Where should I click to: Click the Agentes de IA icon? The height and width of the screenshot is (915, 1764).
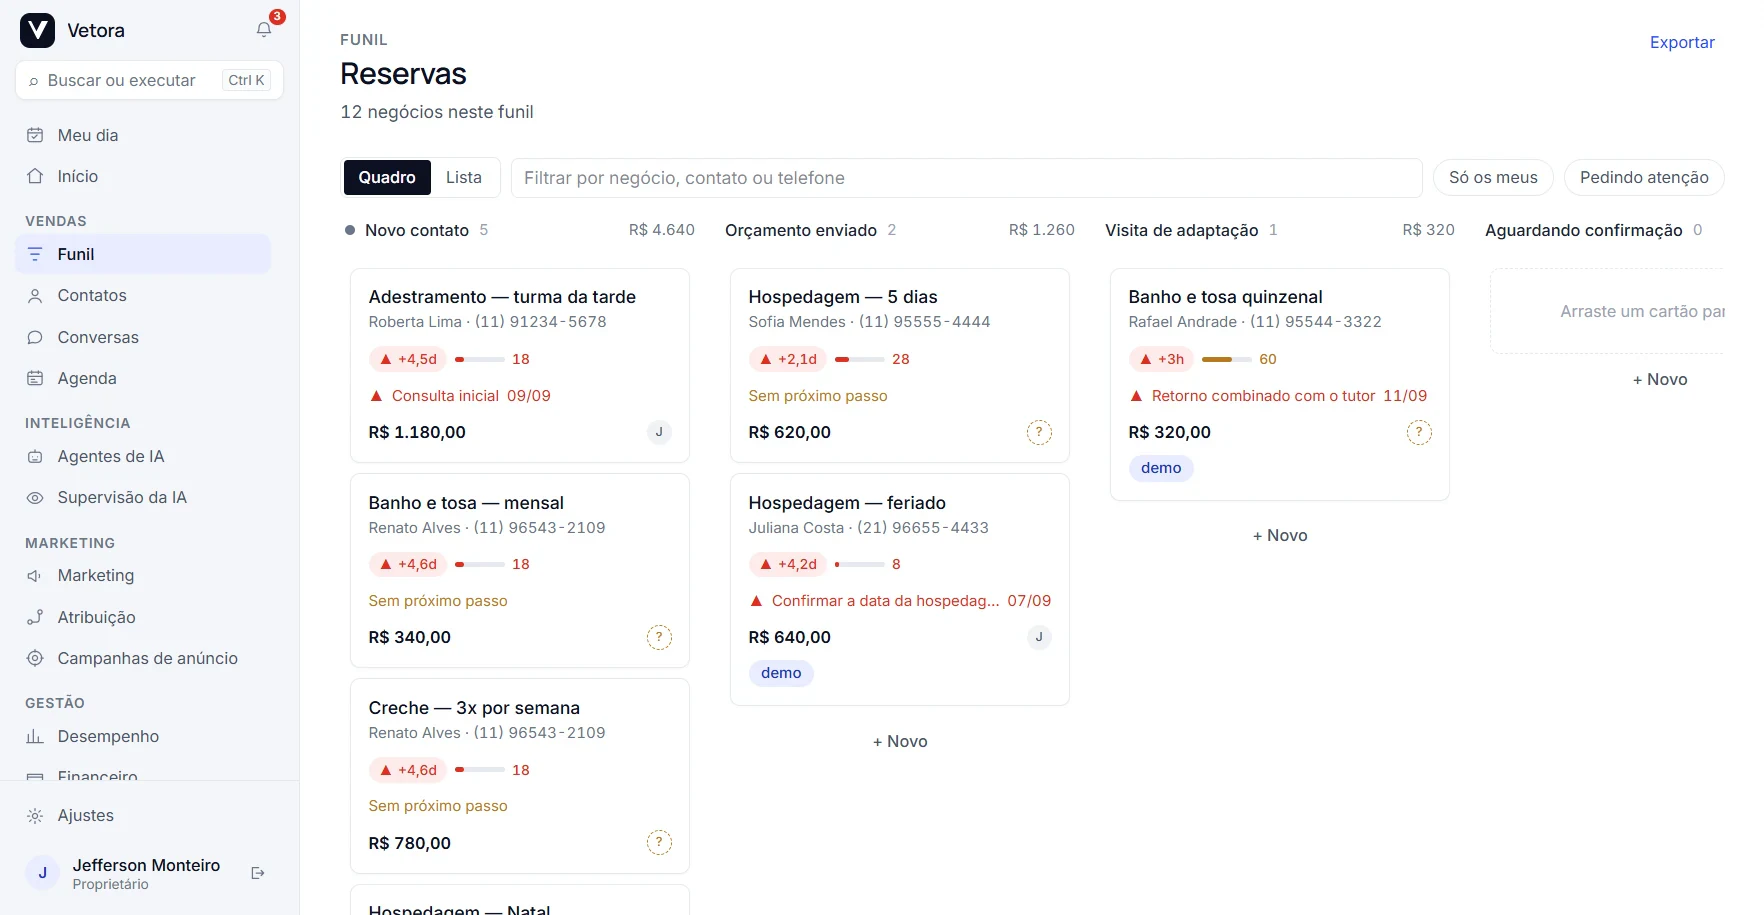(x=35, y=456)
